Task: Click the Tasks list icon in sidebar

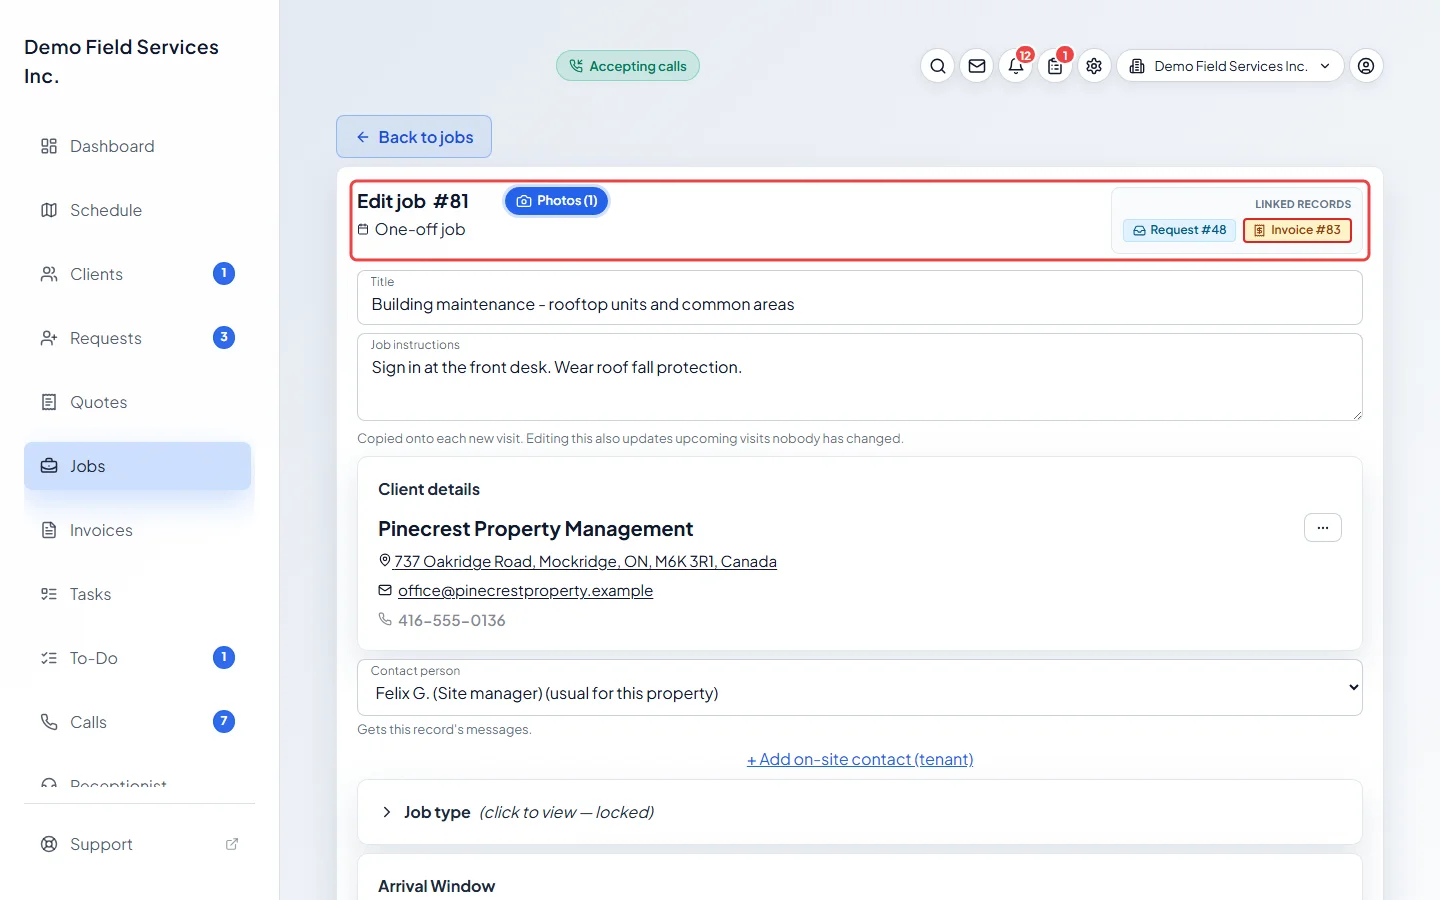Action: pyautogui.click(x=49, y=594)
